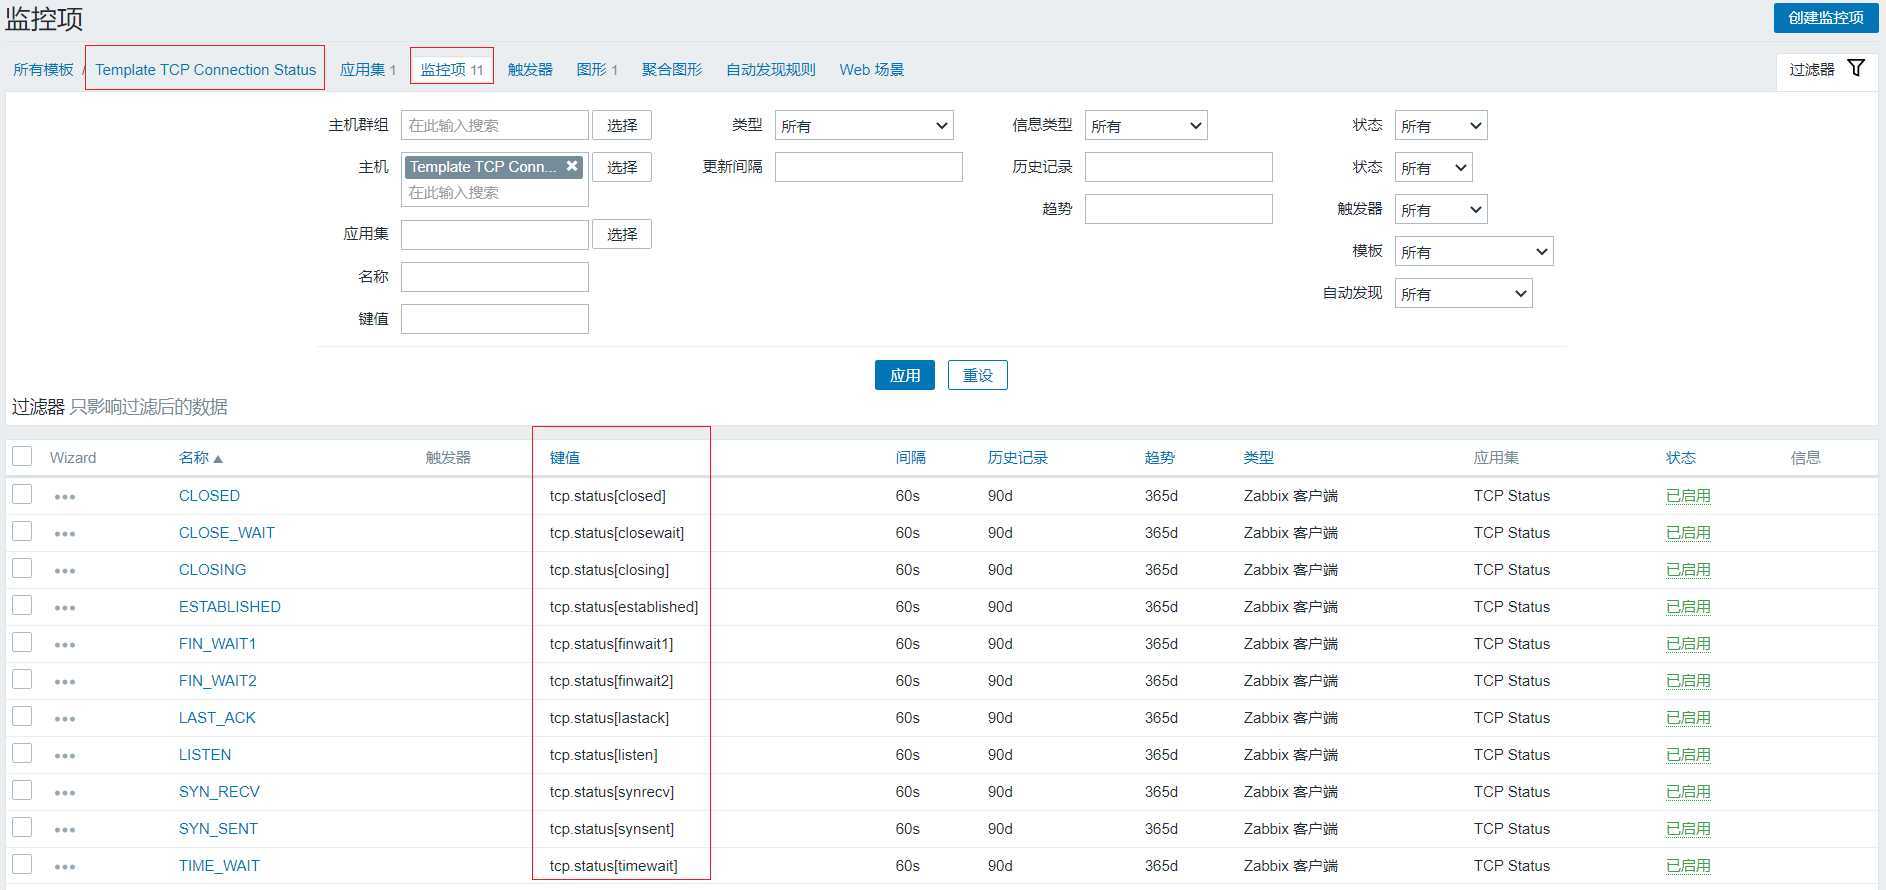This screenshot has width=1886, height=890.
Task: Click the 创建监控项 button
Action: [x=1825, y=18]
